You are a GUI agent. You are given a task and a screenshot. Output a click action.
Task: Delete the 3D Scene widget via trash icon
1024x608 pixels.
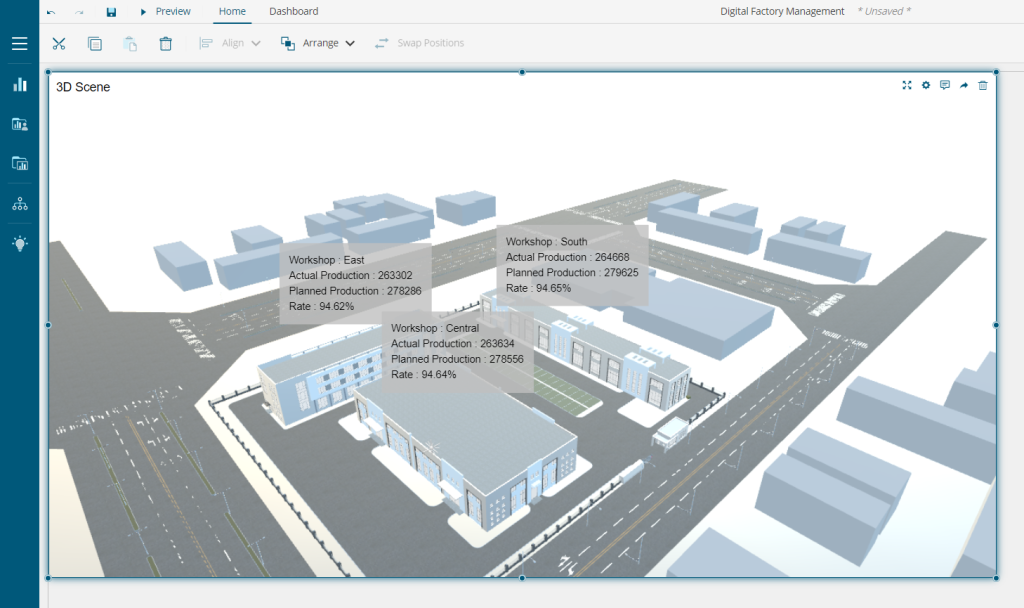[983, 86]
